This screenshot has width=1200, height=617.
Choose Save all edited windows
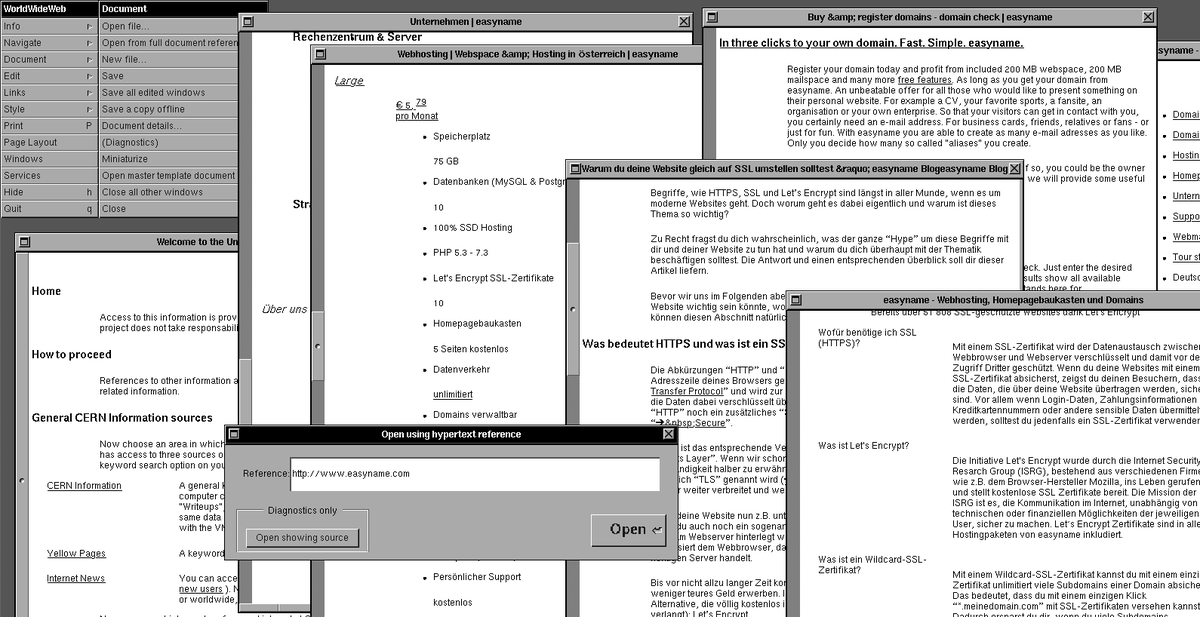click(x=168, y=93)
